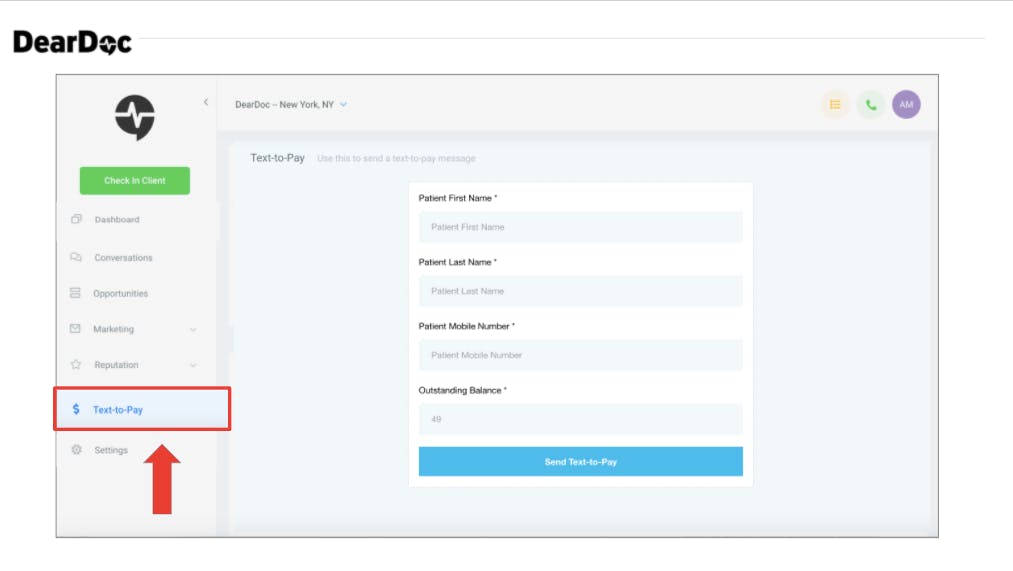1013x571 pixels.
Task: Click the 'Patient Mobile Number *' label
Action: 466,326
